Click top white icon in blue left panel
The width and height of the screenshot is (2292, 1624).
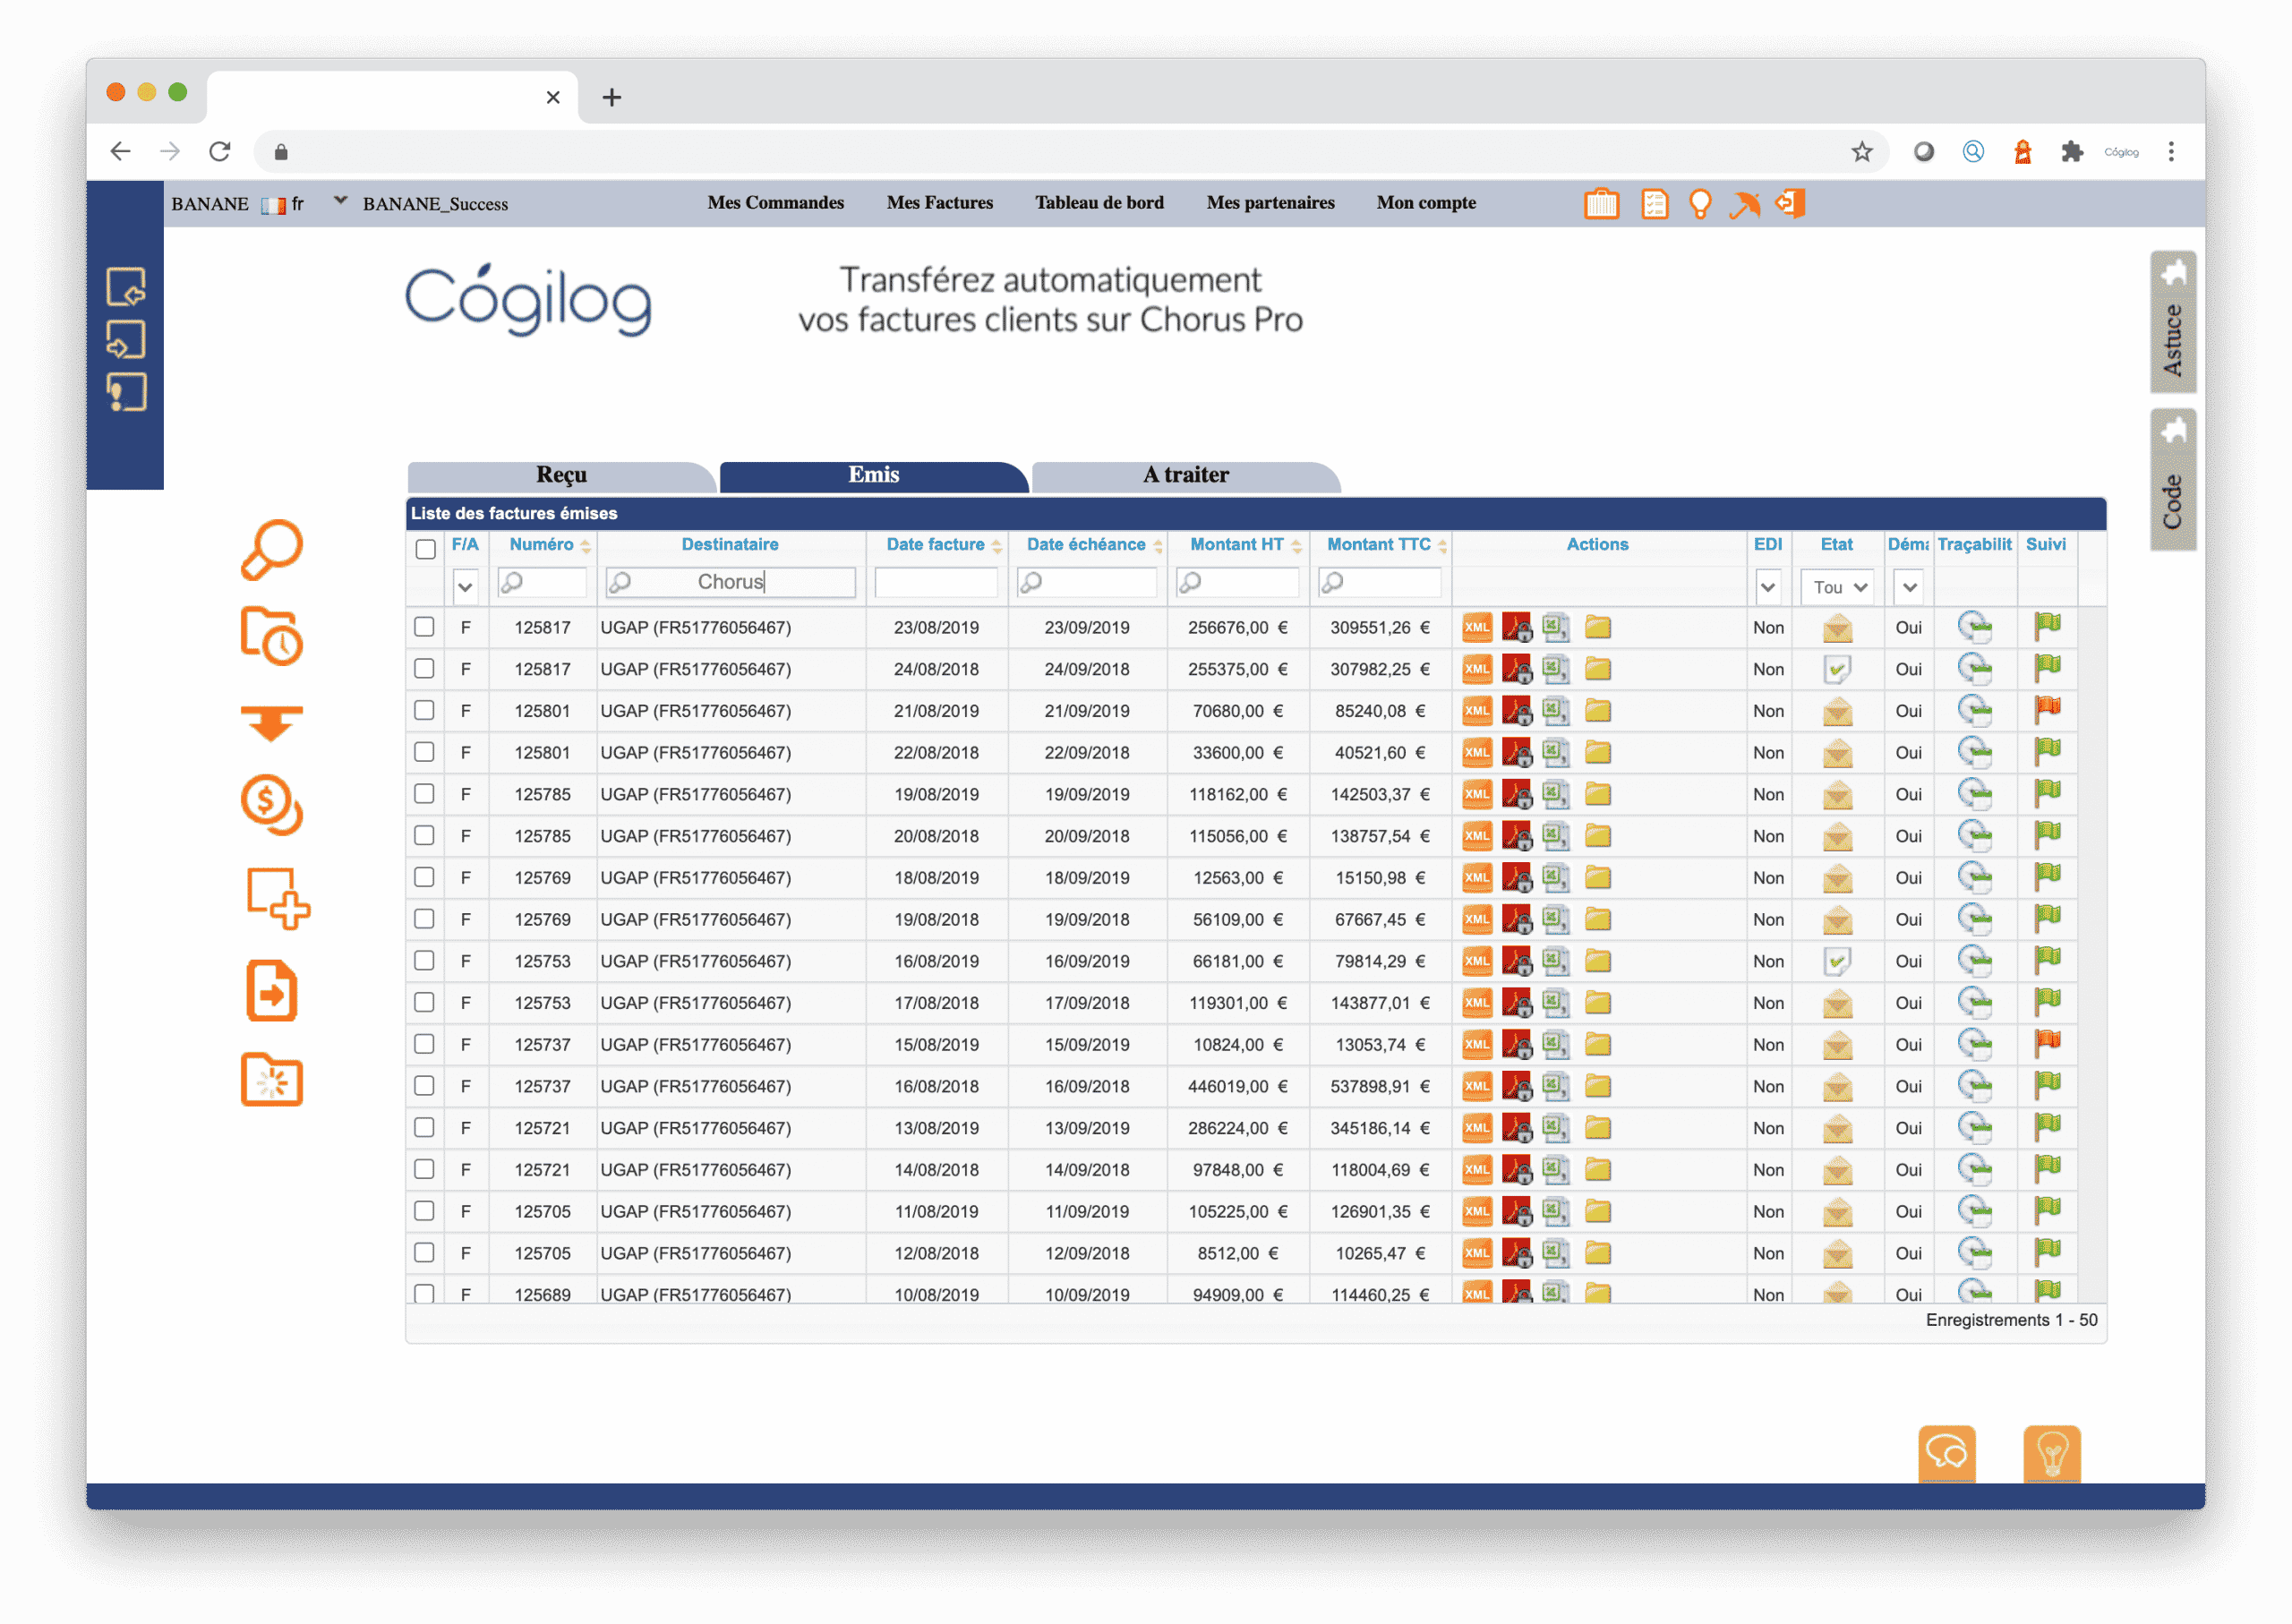126,286
